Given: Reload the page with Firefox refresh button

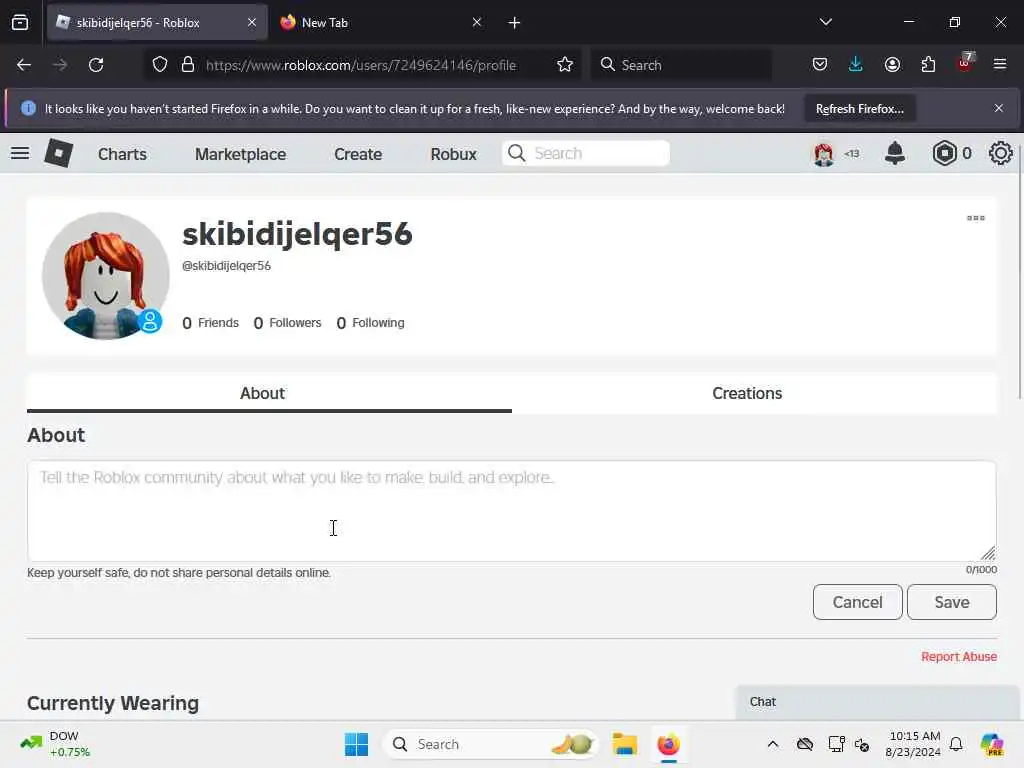Looking at the screenshot, I should tap(96, 65).
